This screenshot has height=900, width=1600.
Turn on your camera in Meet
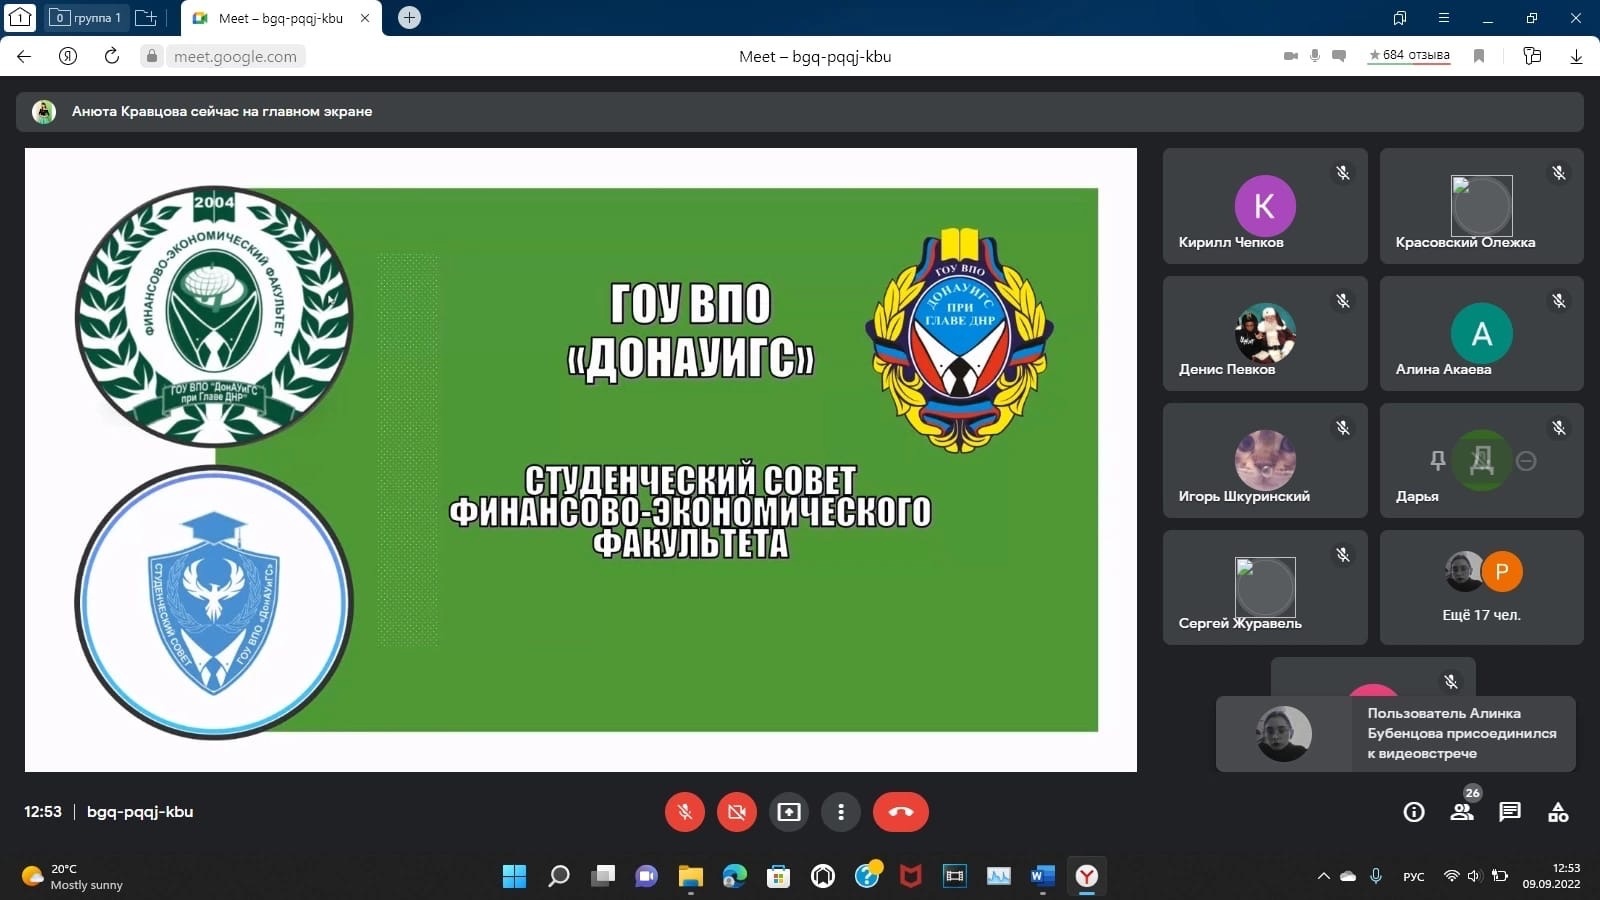click(x=737, y=812)
